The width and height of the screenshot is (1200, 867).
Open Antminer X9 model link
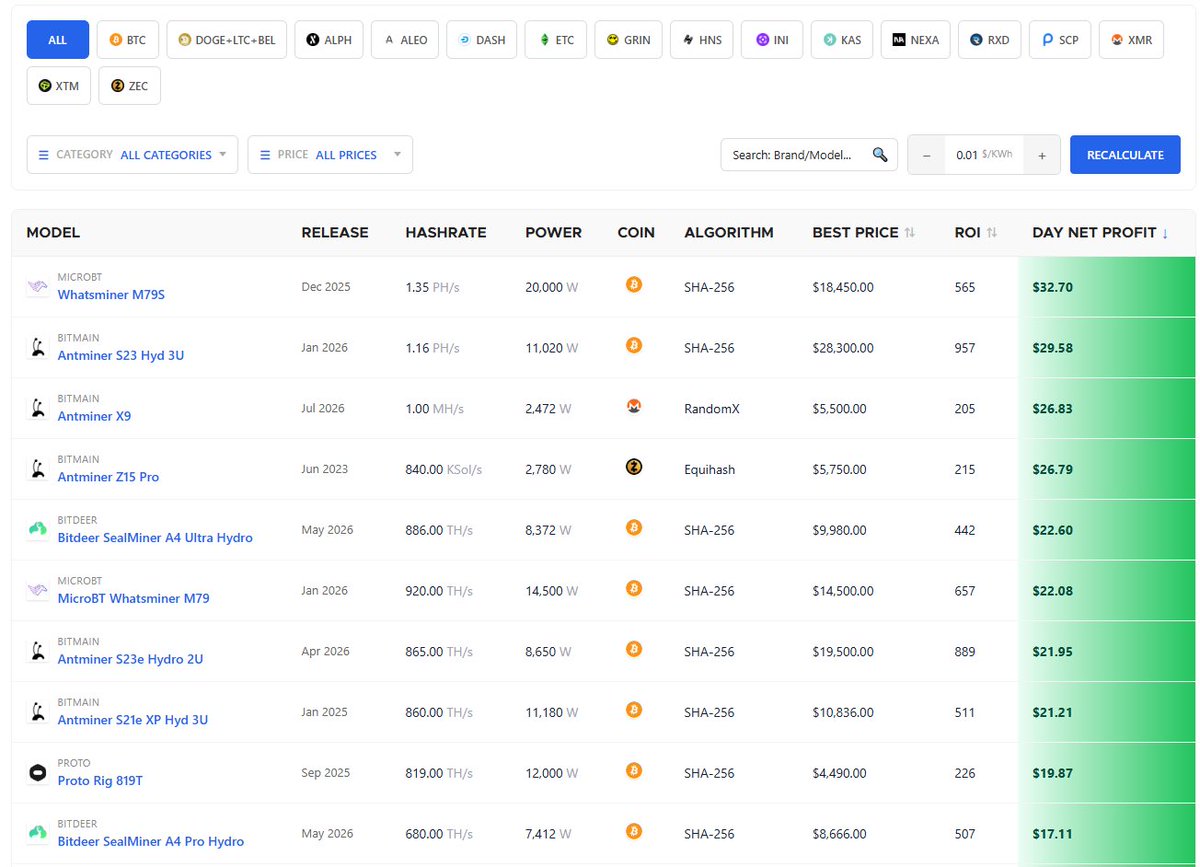click(94, 416)
